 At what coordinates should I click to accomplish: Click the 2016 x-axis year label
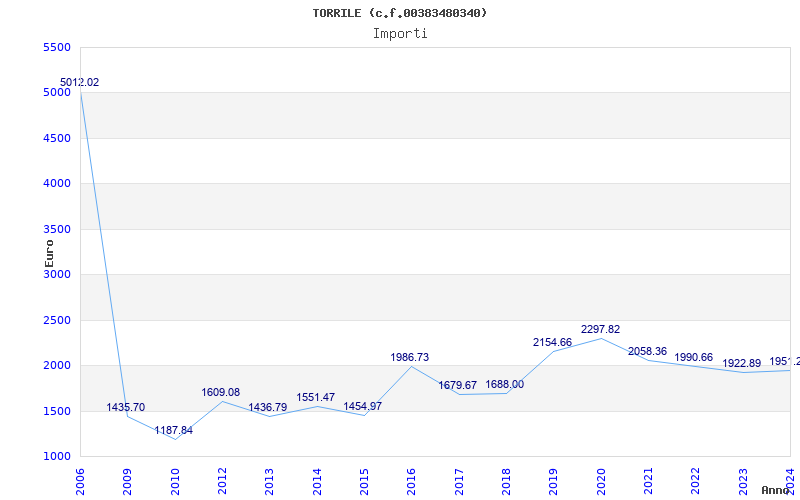click(x=412, y=482)
